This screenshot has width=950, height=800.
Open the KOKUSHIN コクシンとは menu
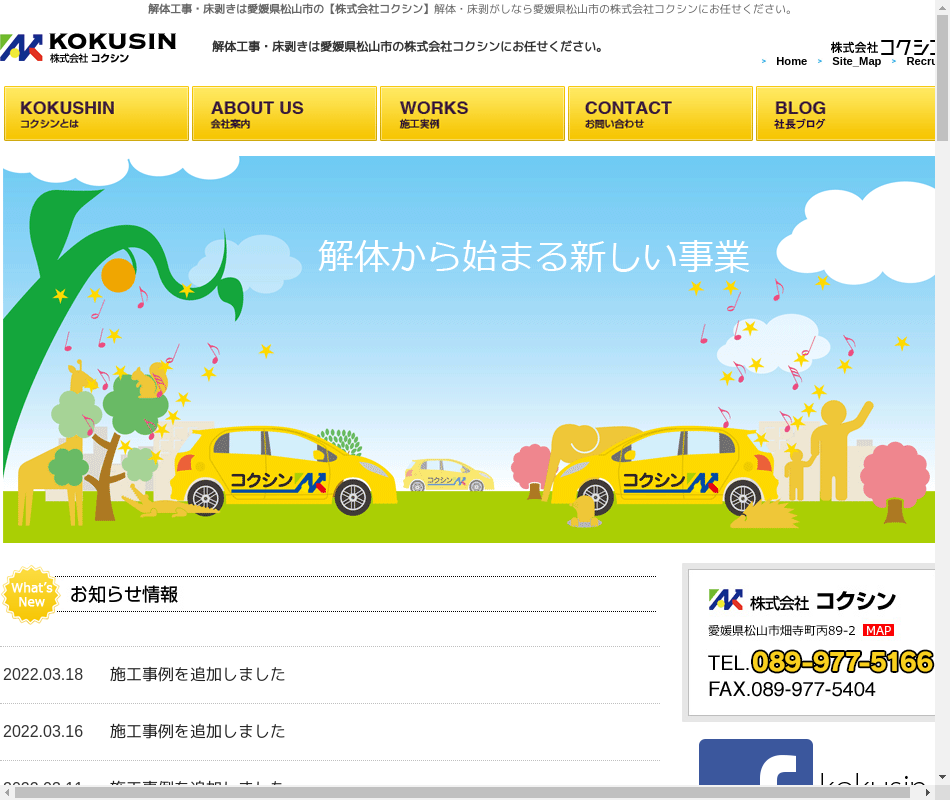pos(96,114)
